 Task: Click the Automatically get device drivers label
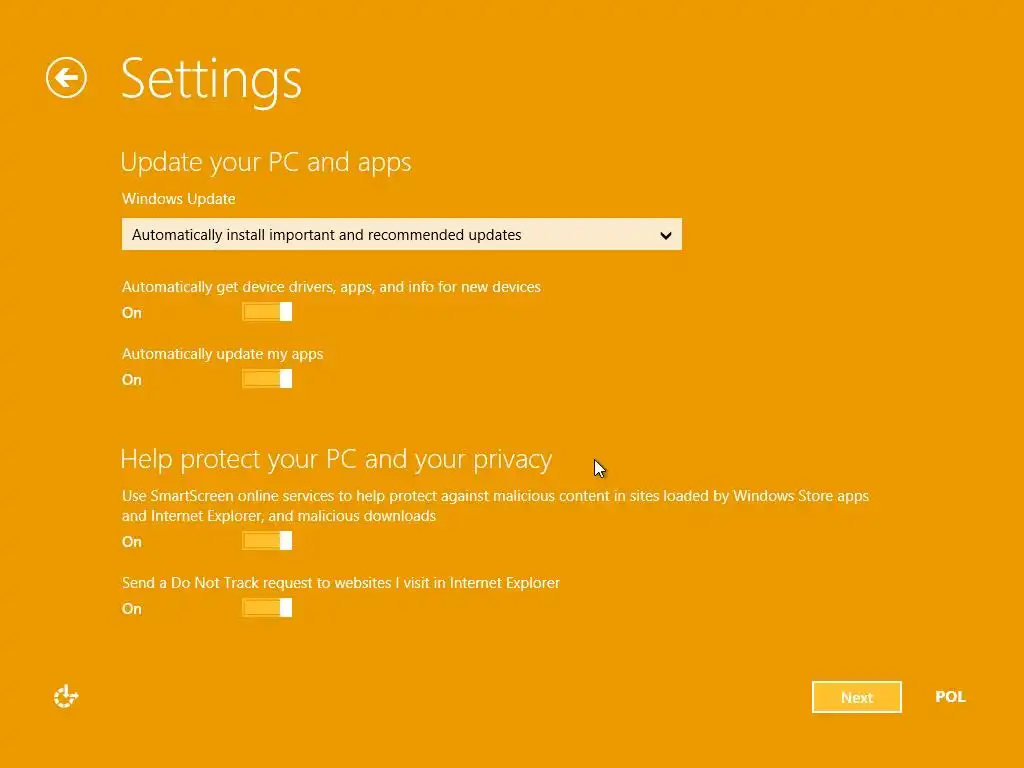[x=331, y=287]
